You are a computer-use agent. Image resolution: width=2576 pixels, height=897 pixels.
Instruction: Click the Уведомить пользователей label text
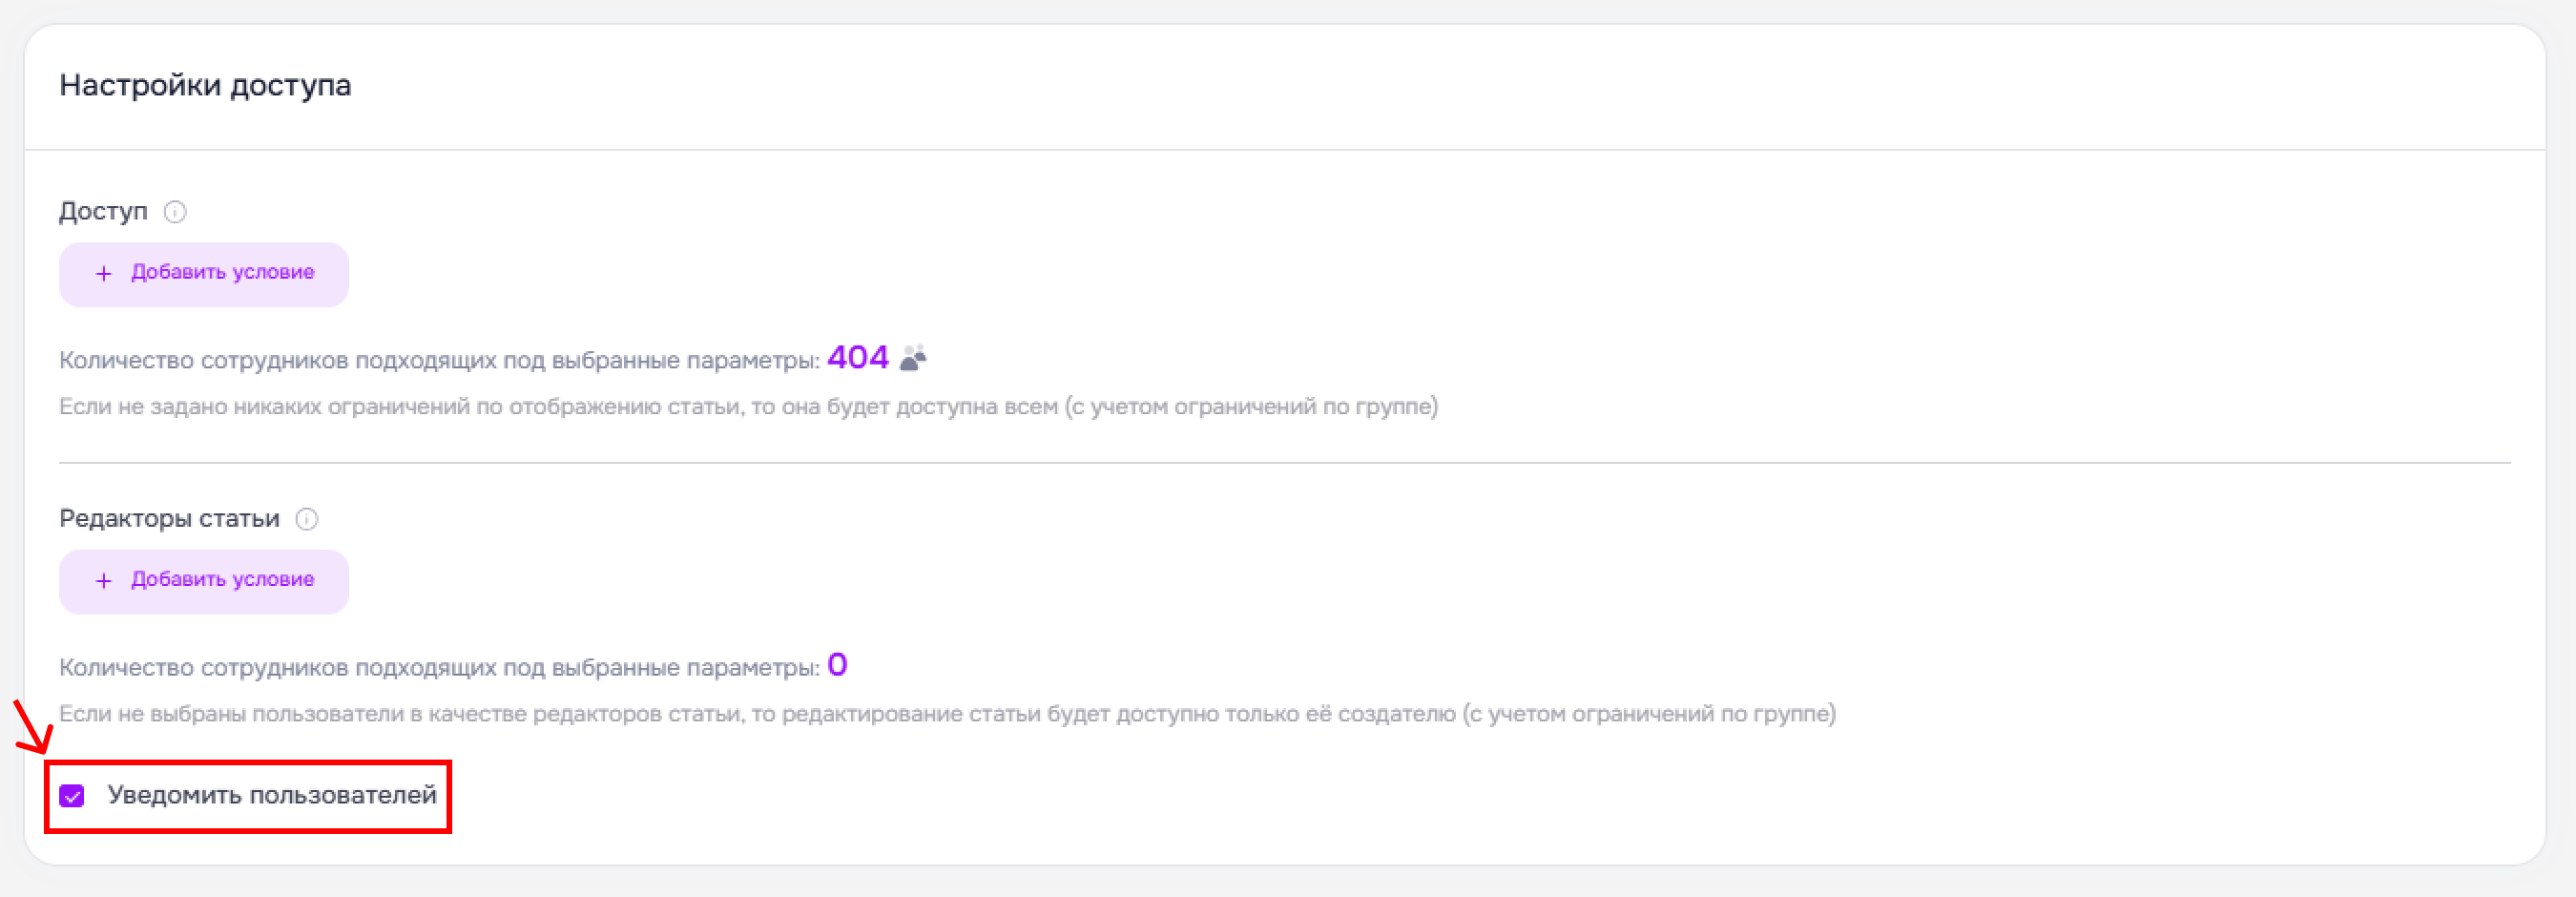pyautogui.click(x=272, y=795)
